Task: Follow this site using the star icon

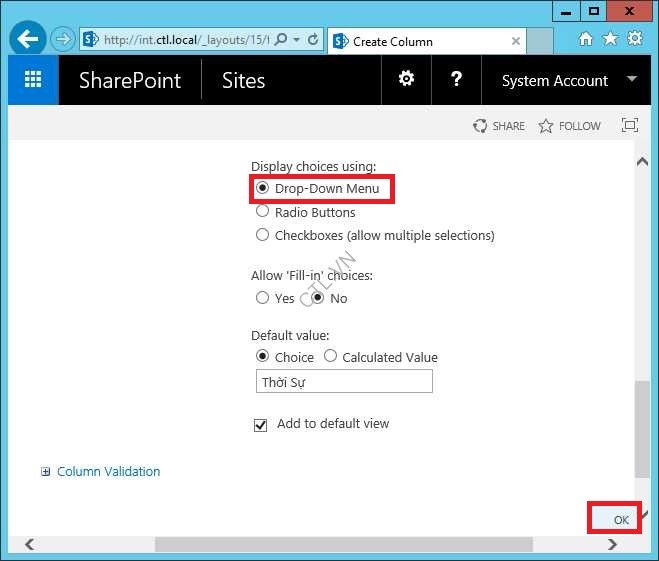Action: tap(546, 126)
